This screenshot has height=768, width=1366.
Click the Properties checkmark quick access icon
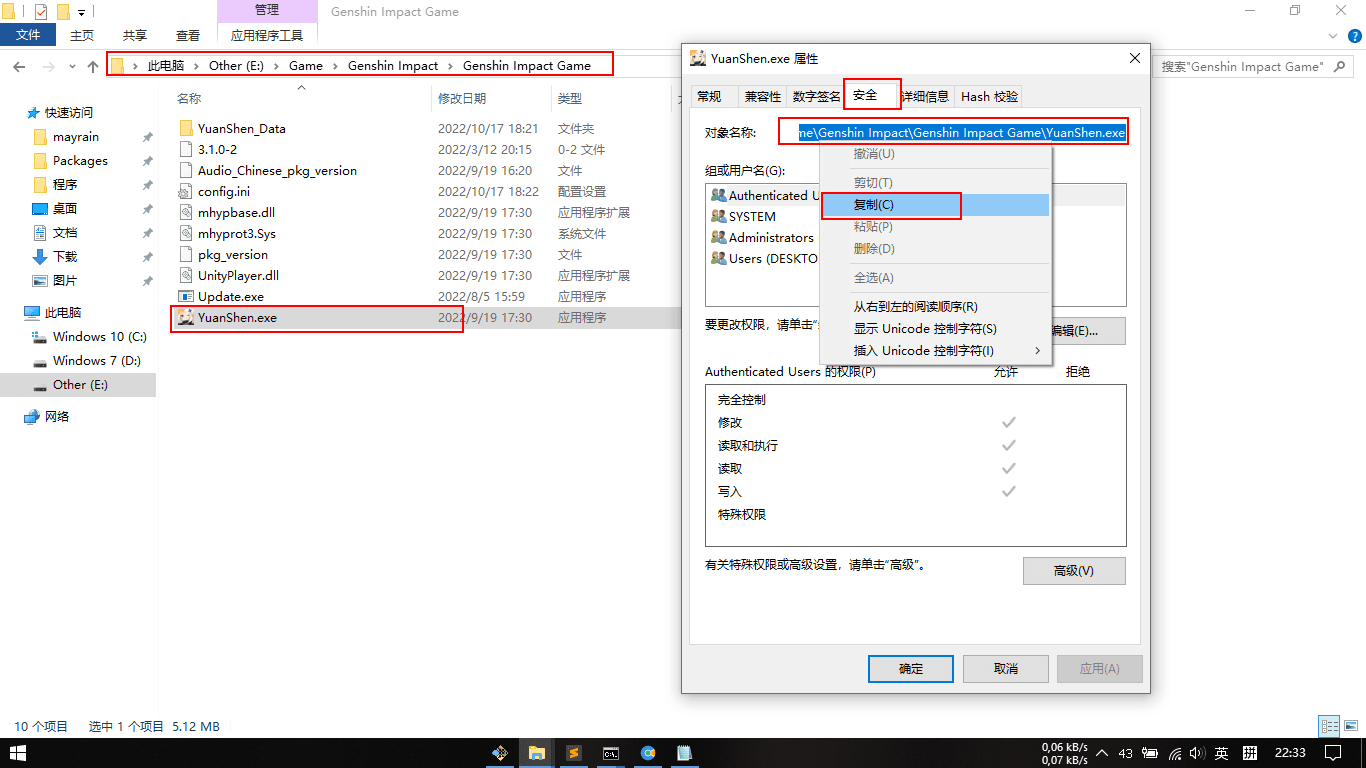tap(41, 12)
